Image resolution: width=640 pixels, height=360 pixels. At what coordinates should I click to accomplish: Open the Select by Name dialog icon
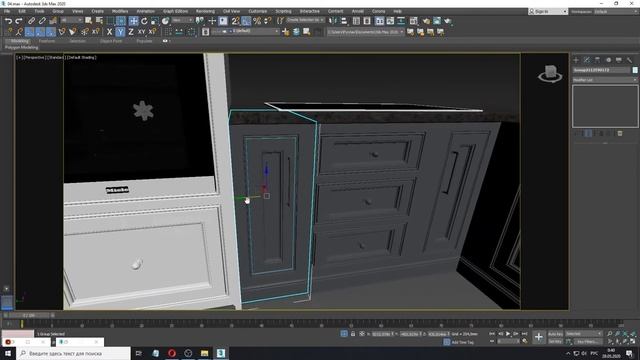pos(99,20)
